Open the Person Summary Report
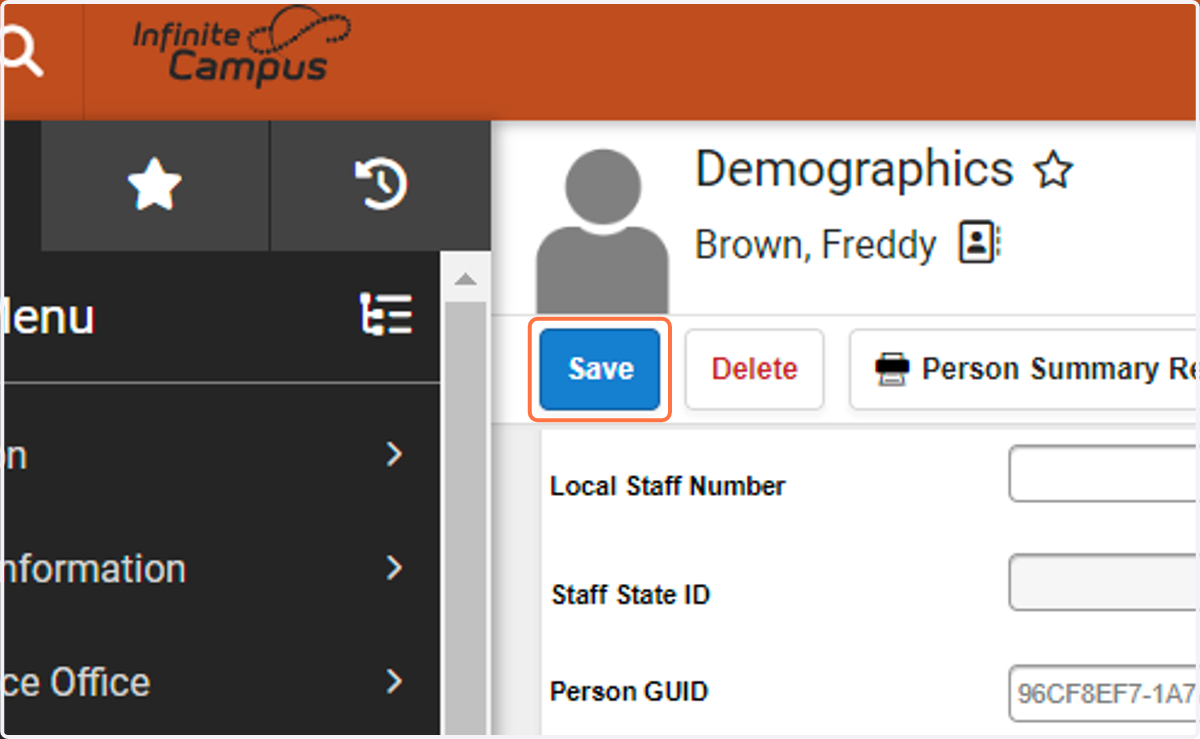1200x739 pixels. (1025, 369)
